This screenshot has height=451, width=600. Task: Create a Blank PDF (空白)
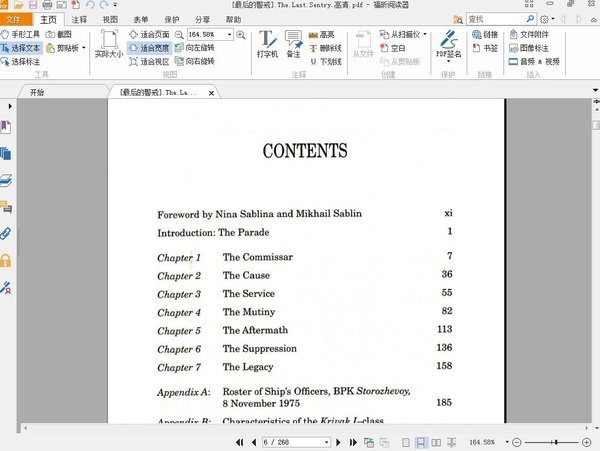point(392,48)
